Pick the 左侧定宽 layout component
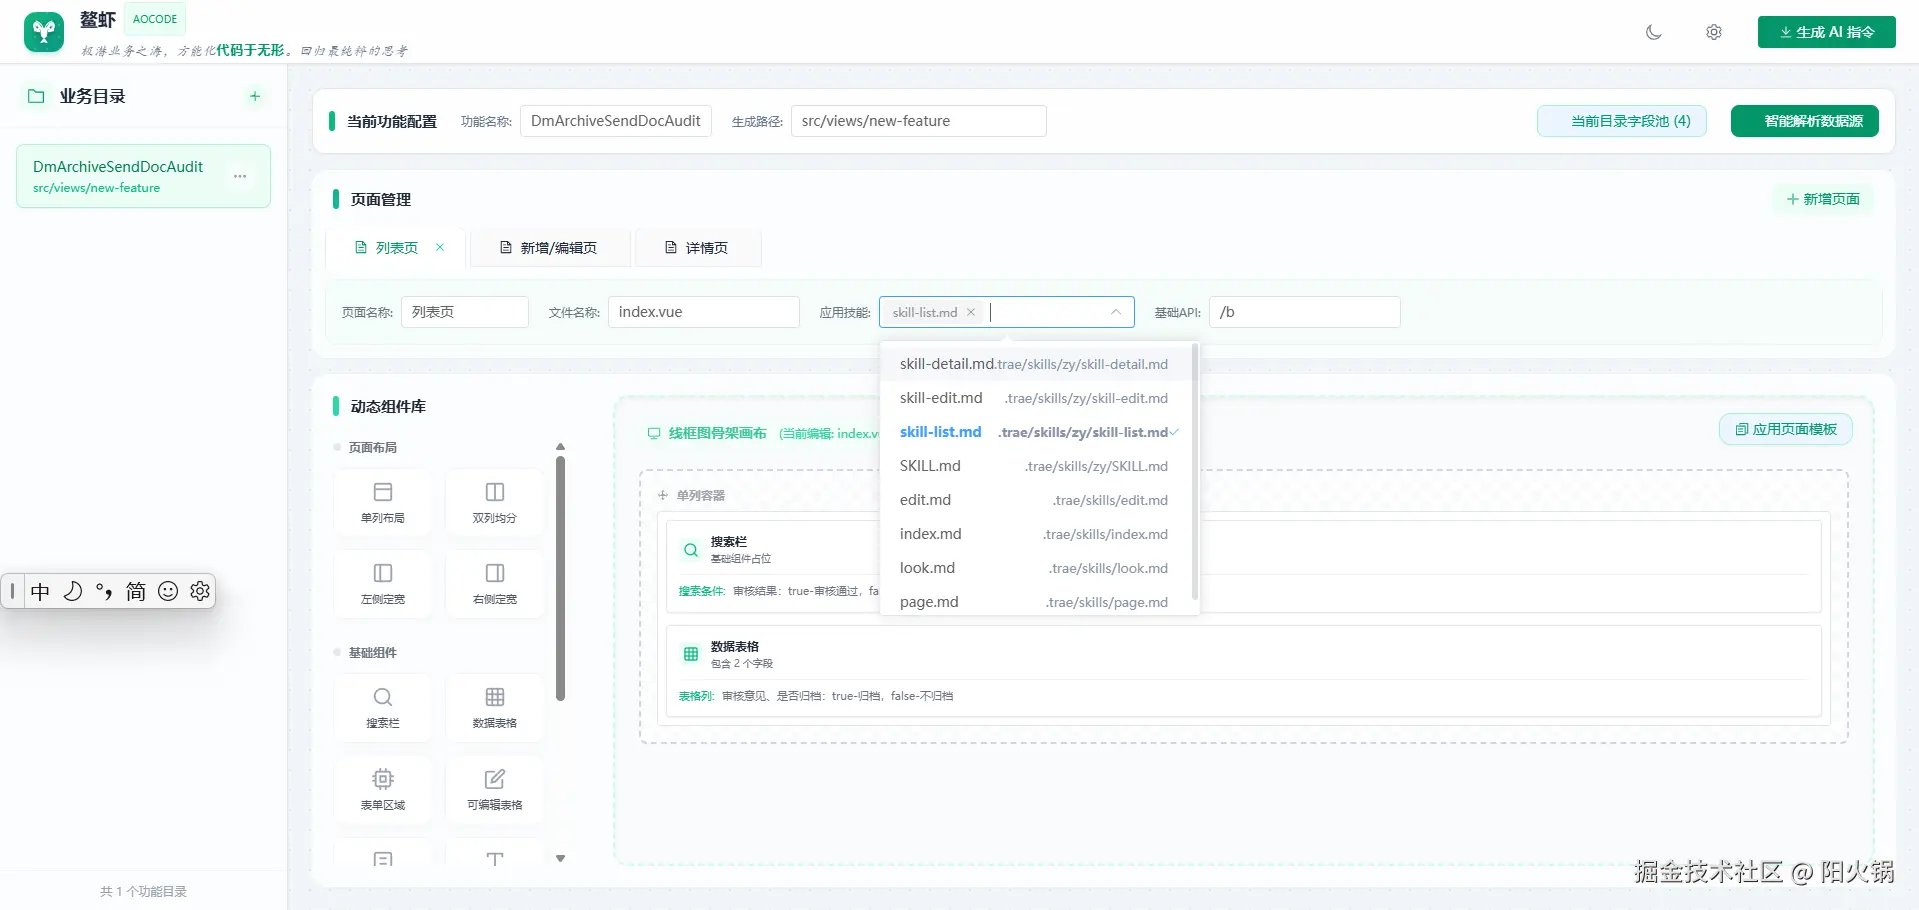The height and width of the screenshot is (910, 1919). click(383, 583)
